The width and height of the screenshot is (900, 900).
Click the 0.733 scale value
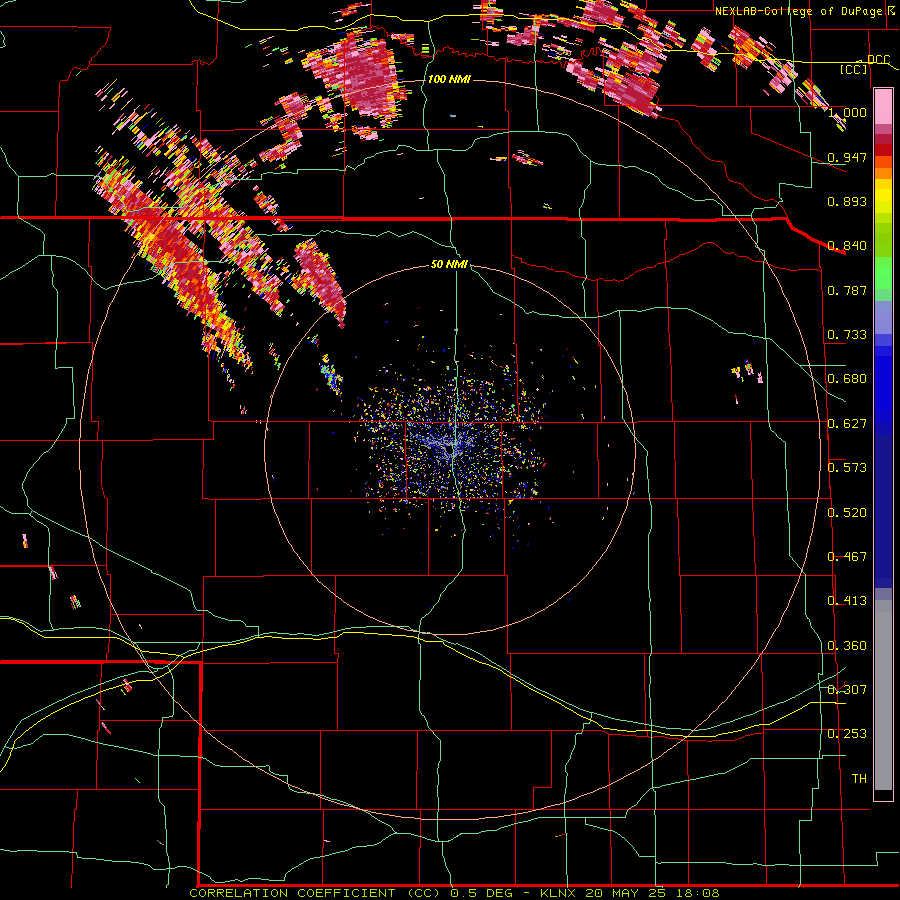[847, 335]
